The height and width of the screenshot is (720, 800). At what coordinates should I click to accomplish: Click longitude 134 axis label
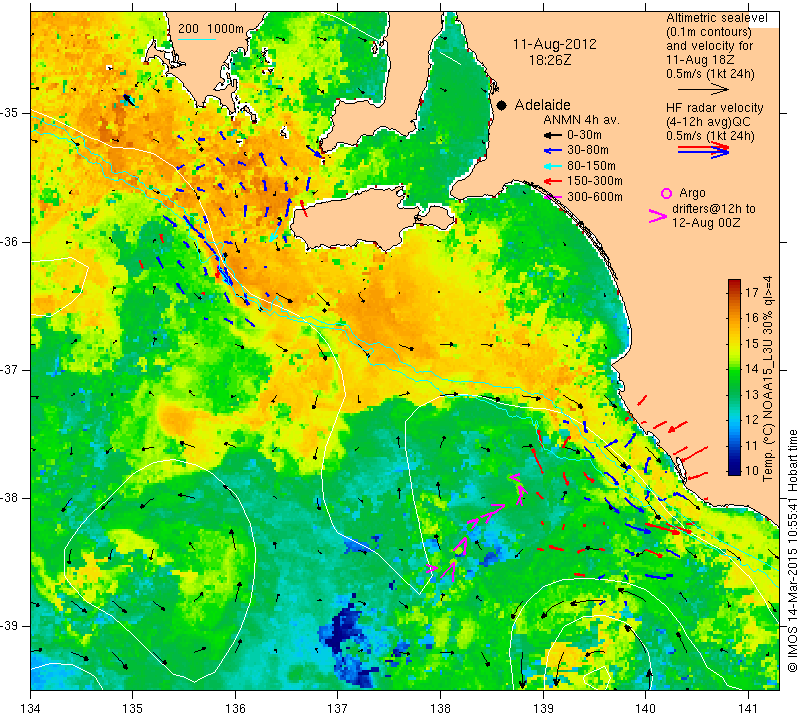pos(31,709)
